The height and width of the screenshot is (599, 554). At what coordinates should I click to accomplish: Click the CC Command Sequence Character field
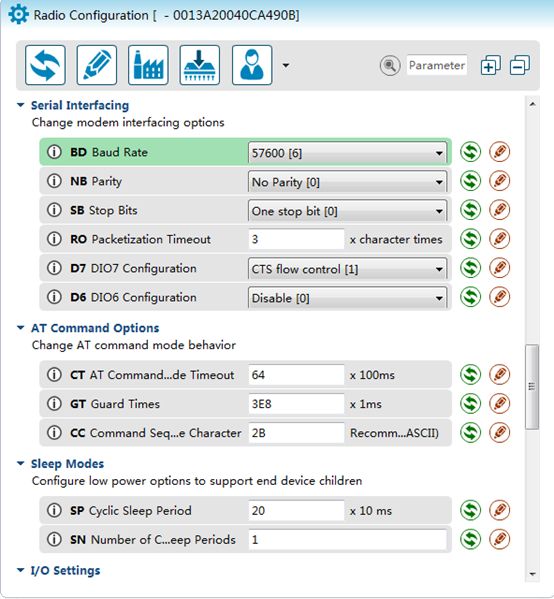[296, 433]
